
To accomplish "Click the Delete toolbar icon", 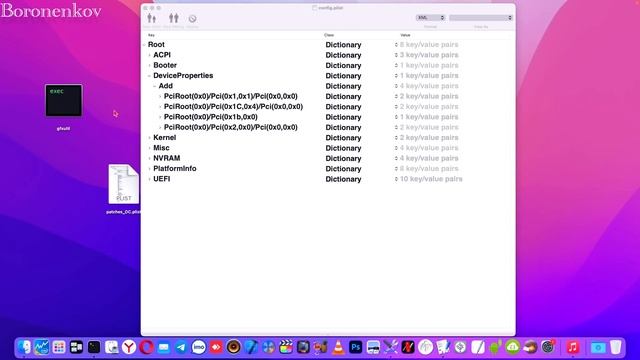I will tap(192, 19).
